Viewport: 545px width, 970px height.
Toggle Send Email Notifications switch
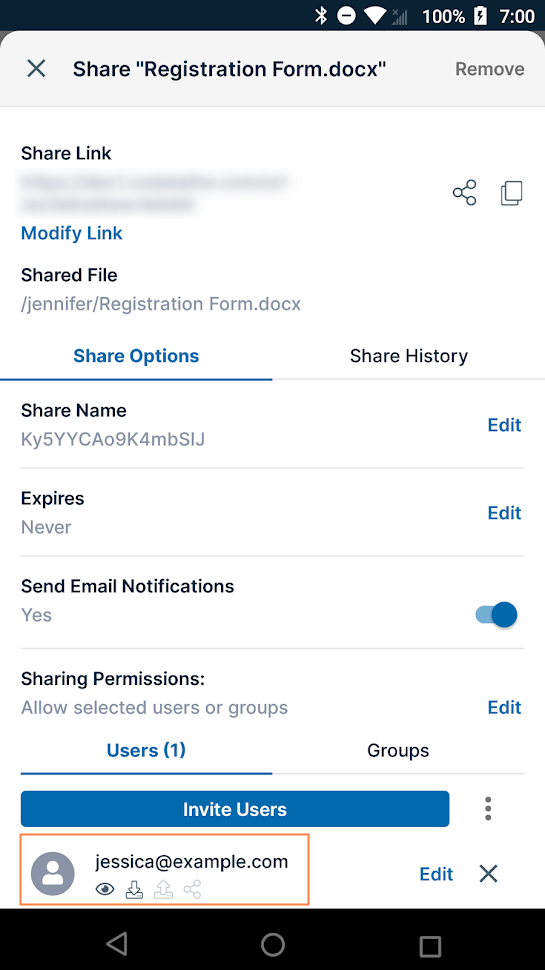(496, 615)
